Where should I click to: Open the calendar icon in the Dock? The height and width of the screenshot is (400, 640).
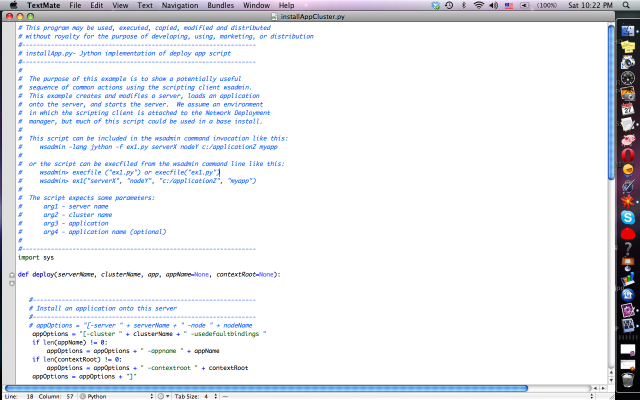pos(628,109)
